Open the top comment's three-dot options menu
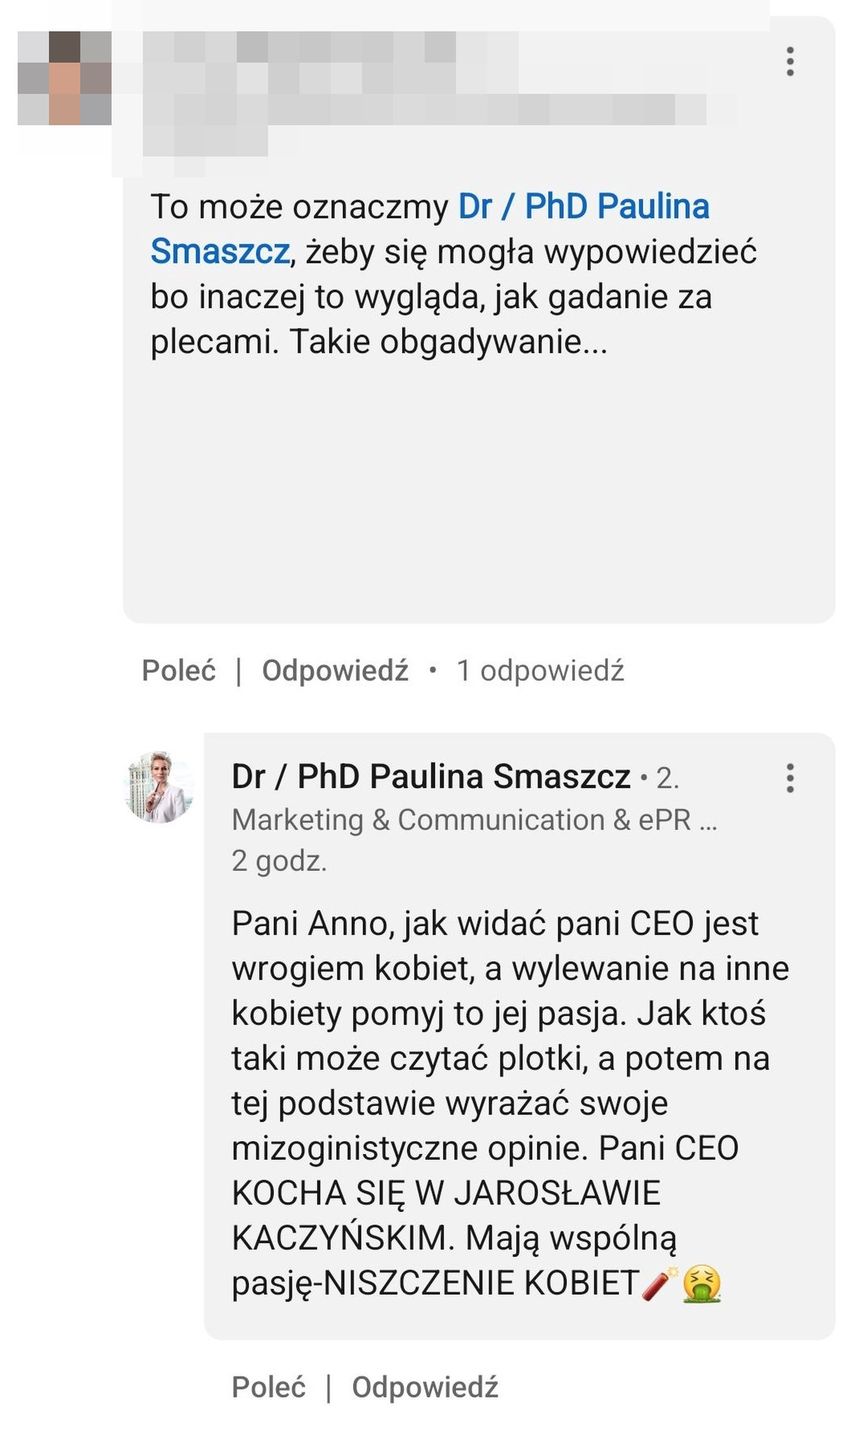This screenshot has height=1439, width=863. click(x=790, y=62)
